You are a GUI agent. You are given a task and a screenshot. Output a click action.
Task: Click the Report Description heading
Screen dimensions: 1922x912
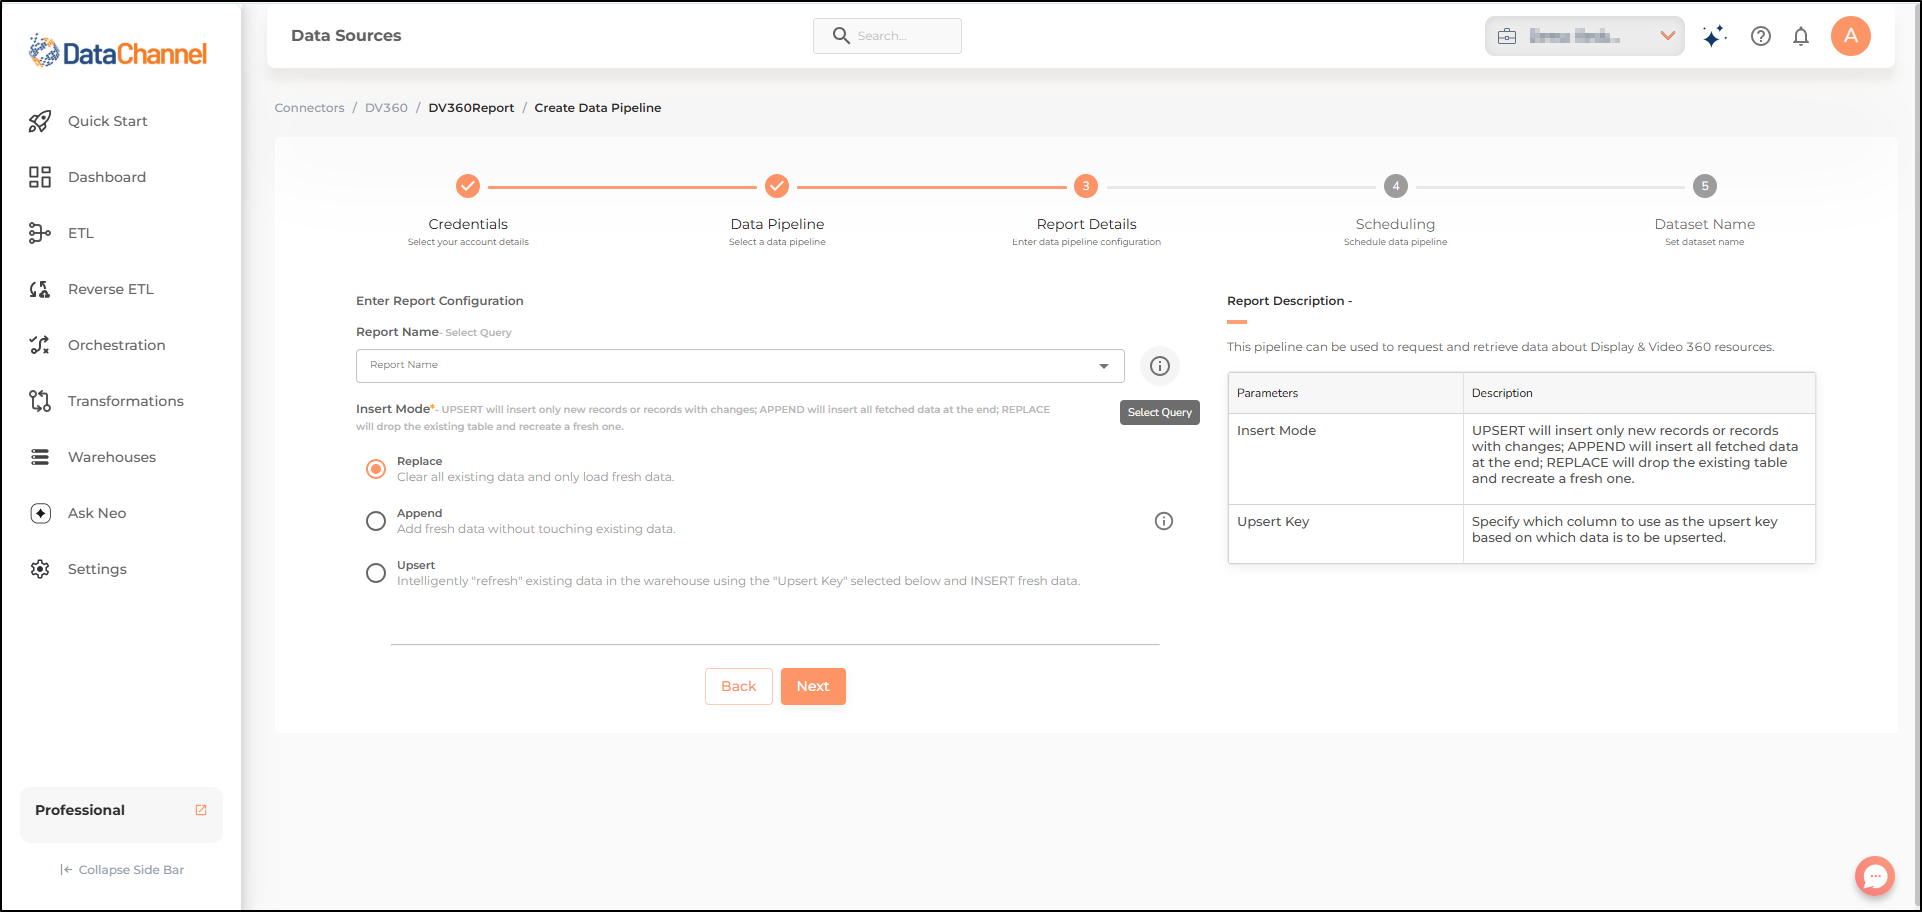pos(1289,301)
